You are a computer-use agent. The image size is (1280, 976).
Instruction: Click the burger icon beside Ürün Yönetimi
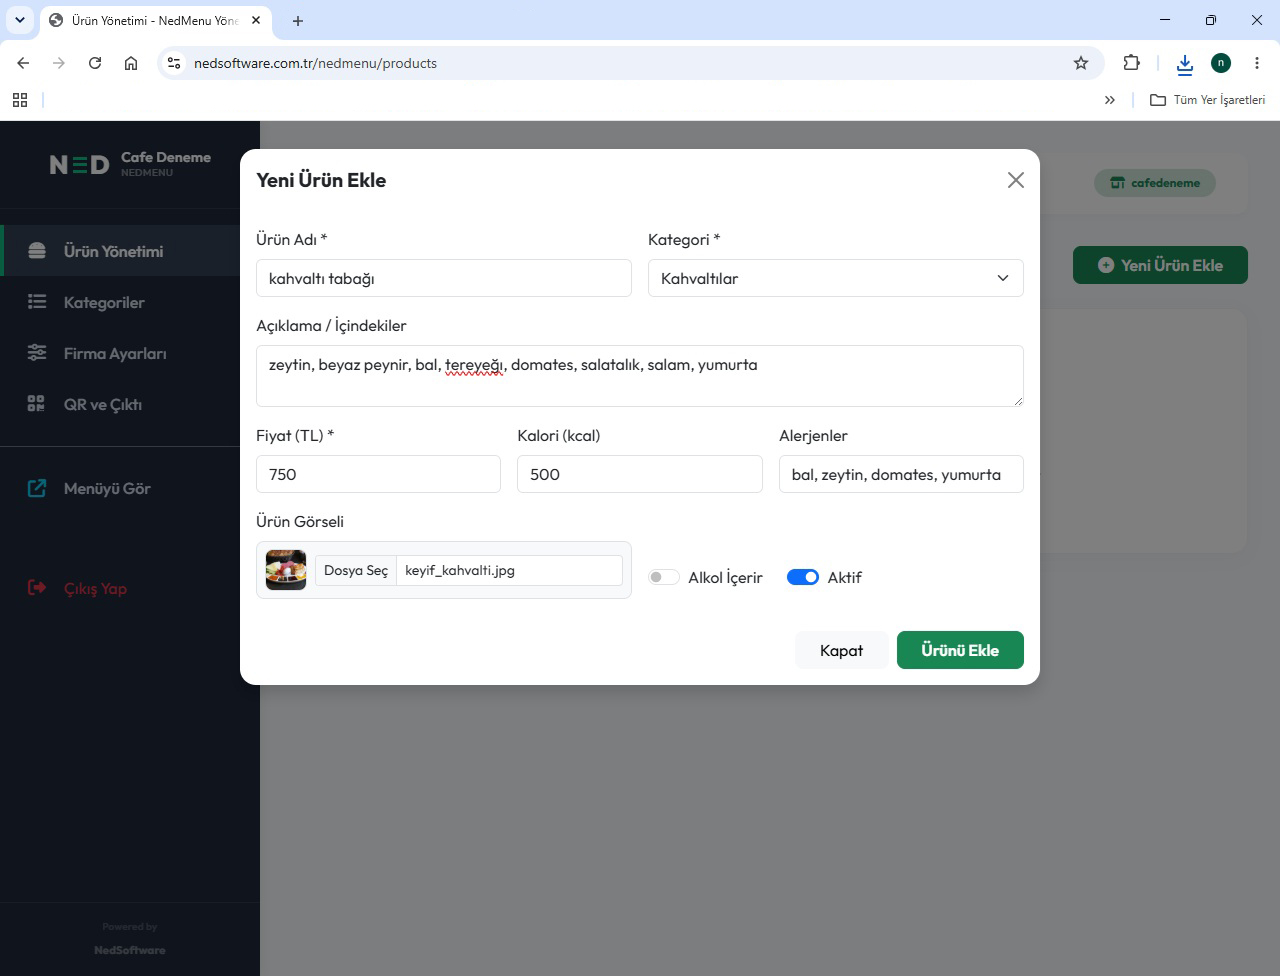tap(37, 251)
